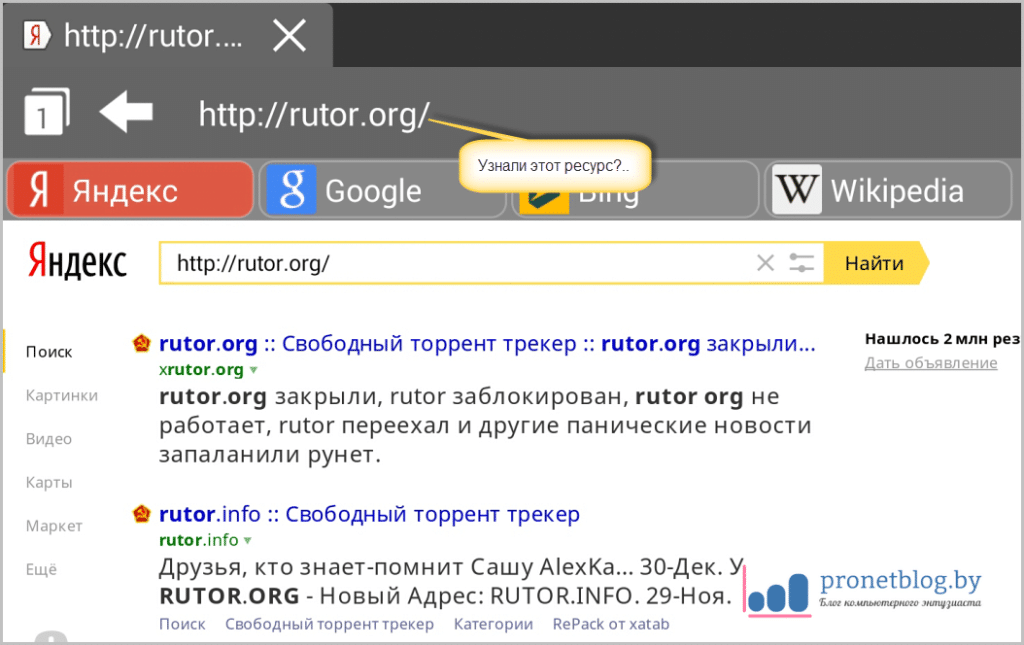Switch to Маркет results
The height and width of the screenshot is (645, 1024).
point(54,526)
